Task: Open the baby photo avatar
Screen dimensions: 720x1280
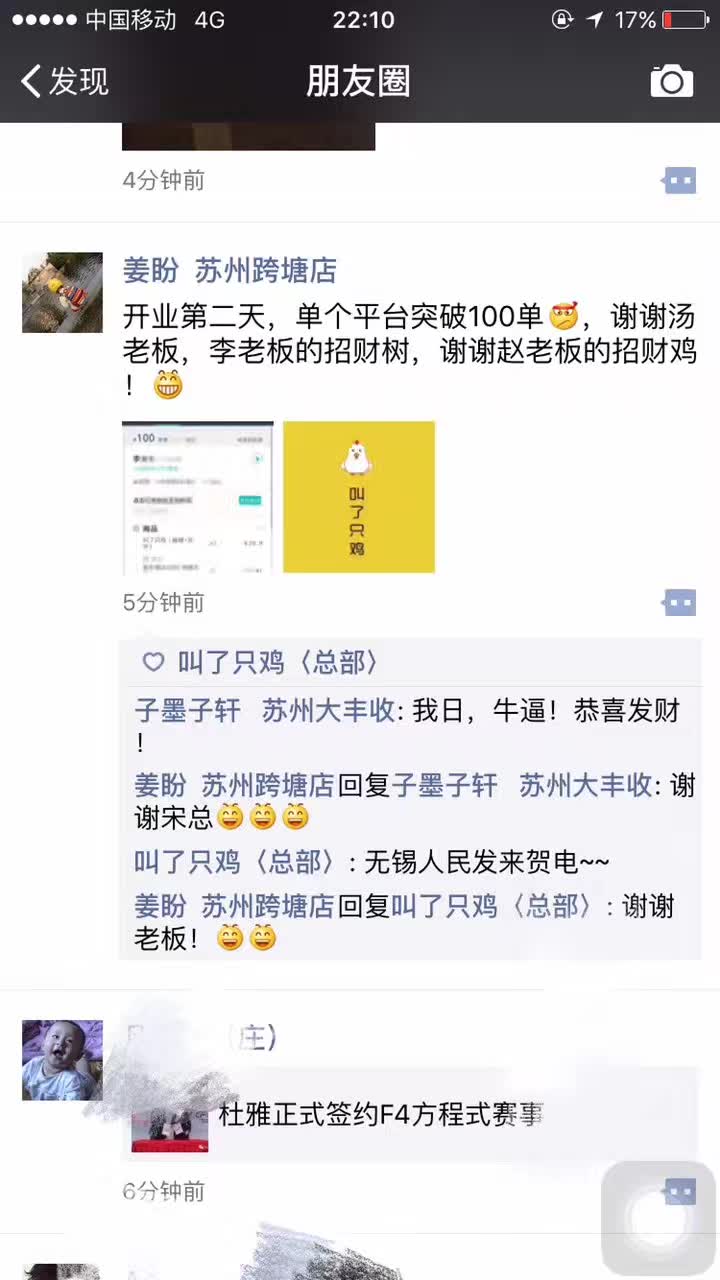Action: pyautogui.click(x=62, y=1060)
